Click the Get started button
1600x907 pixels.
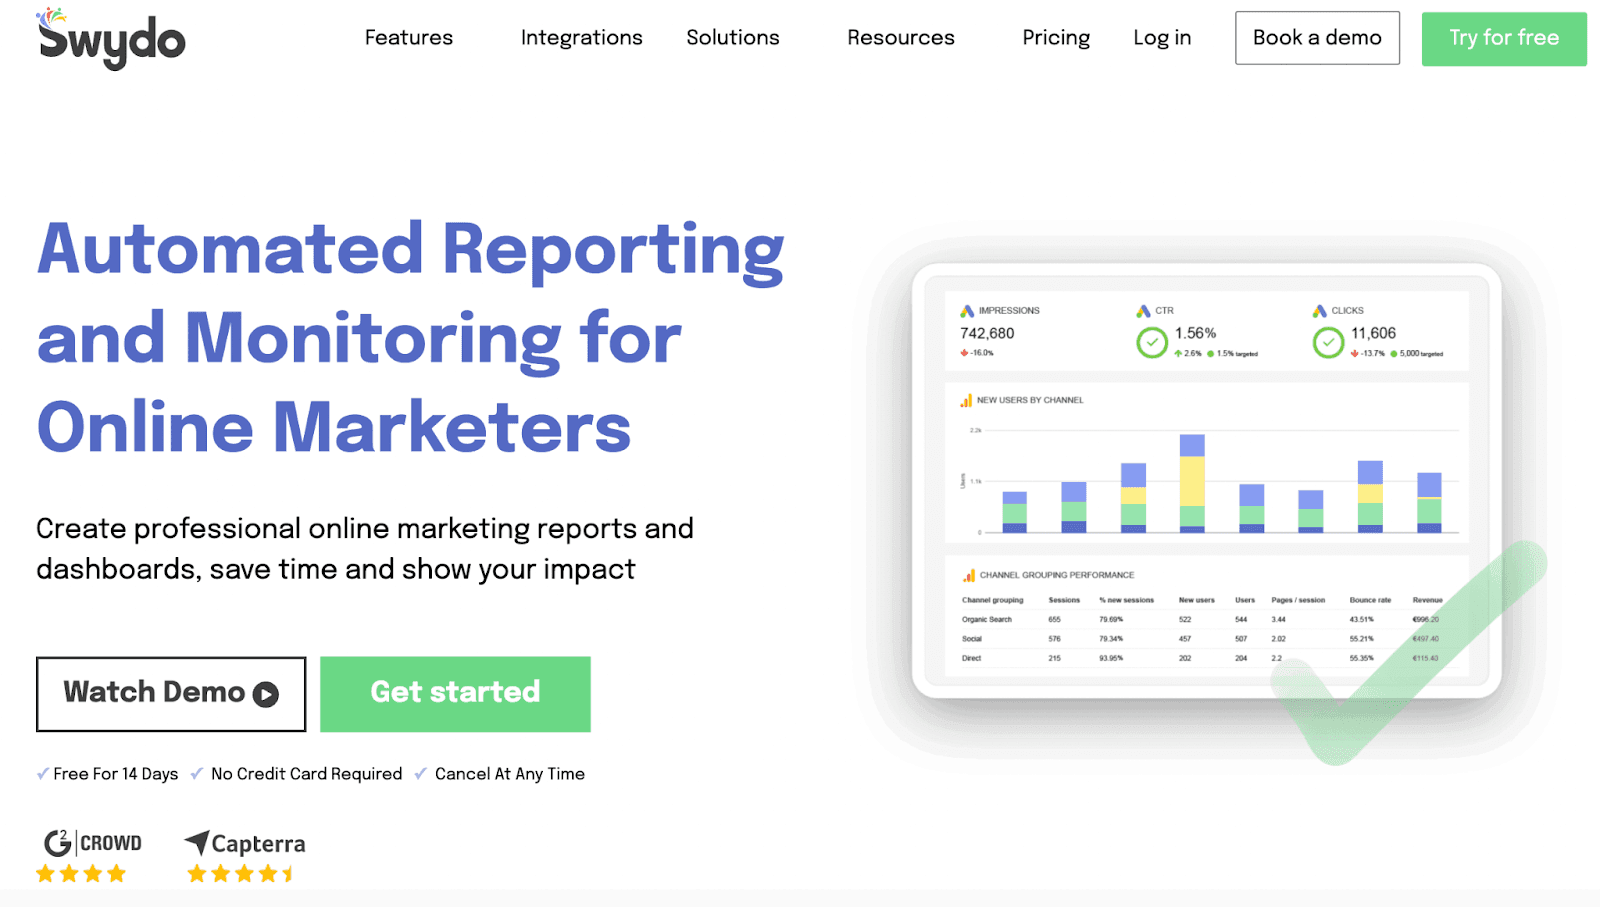coord(455,694)
